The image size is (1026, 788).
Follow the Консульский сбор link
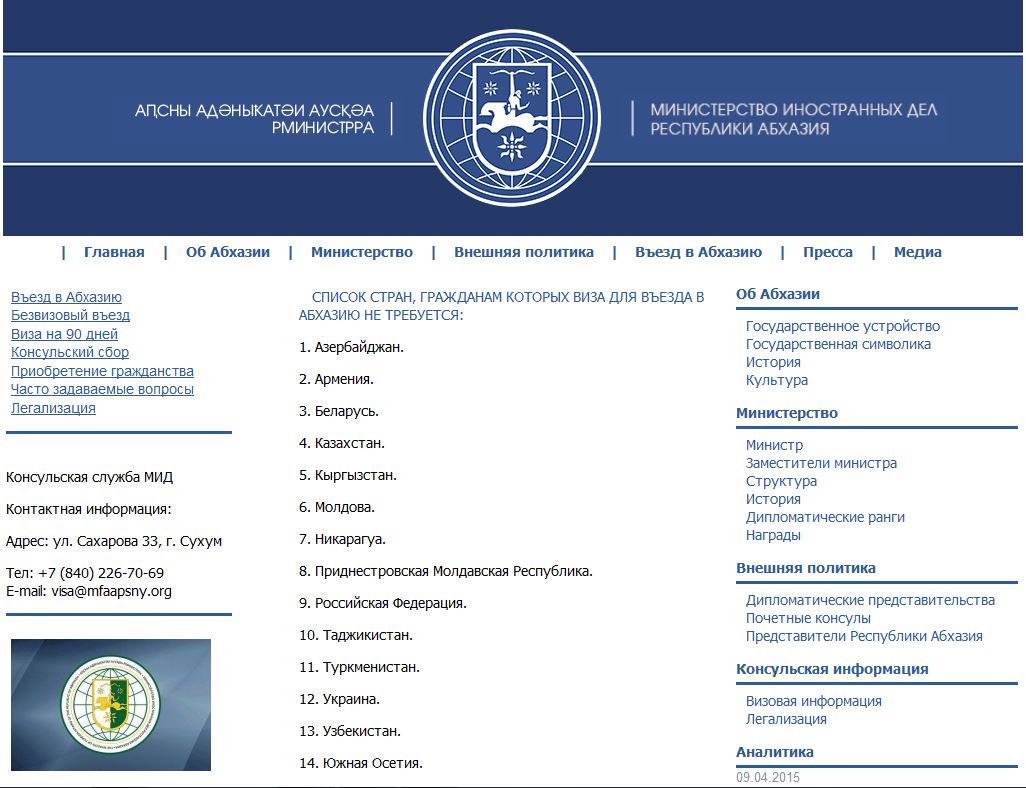(x=69, y=352)
